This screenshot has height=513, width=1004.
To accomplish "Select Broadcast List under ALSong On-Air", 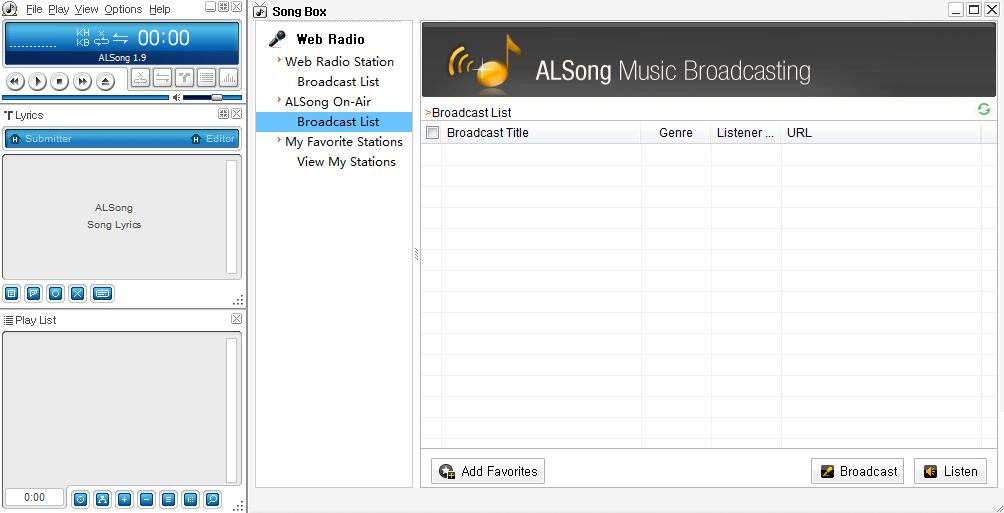I will pos(338,122).
